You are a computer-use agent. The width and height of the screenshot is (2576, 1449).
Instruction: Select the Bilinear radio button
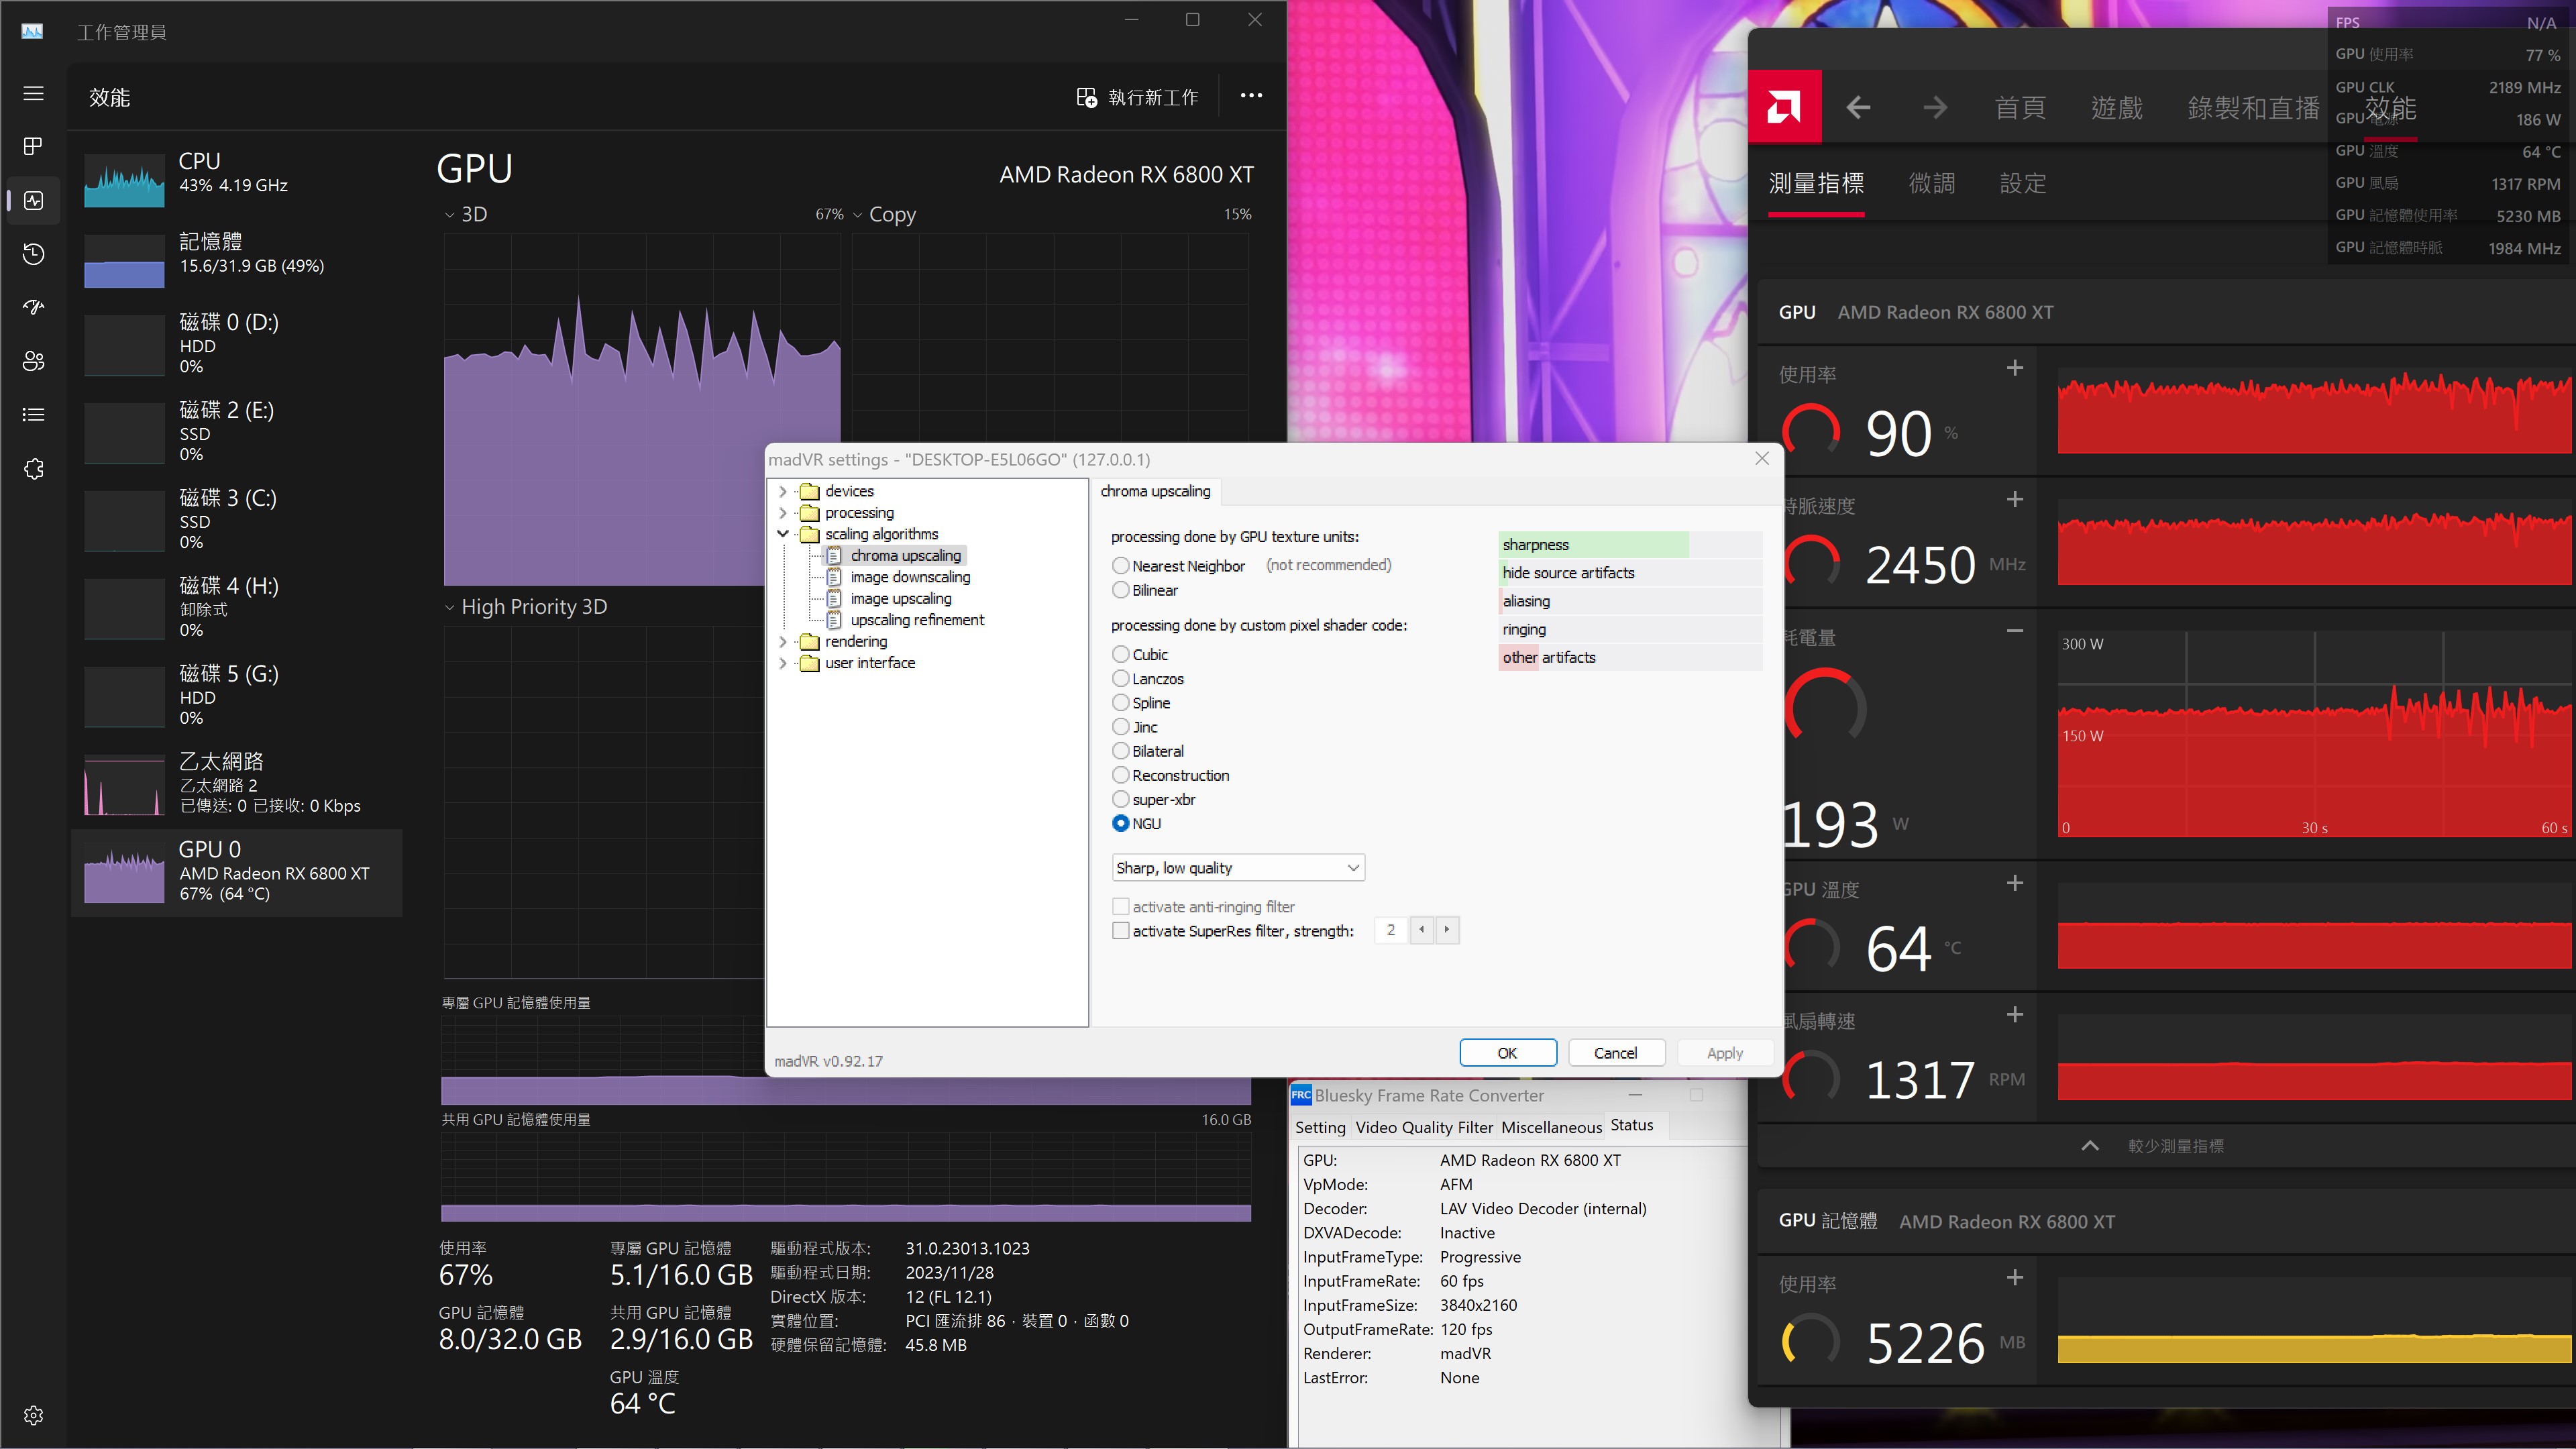[1121, 590]
